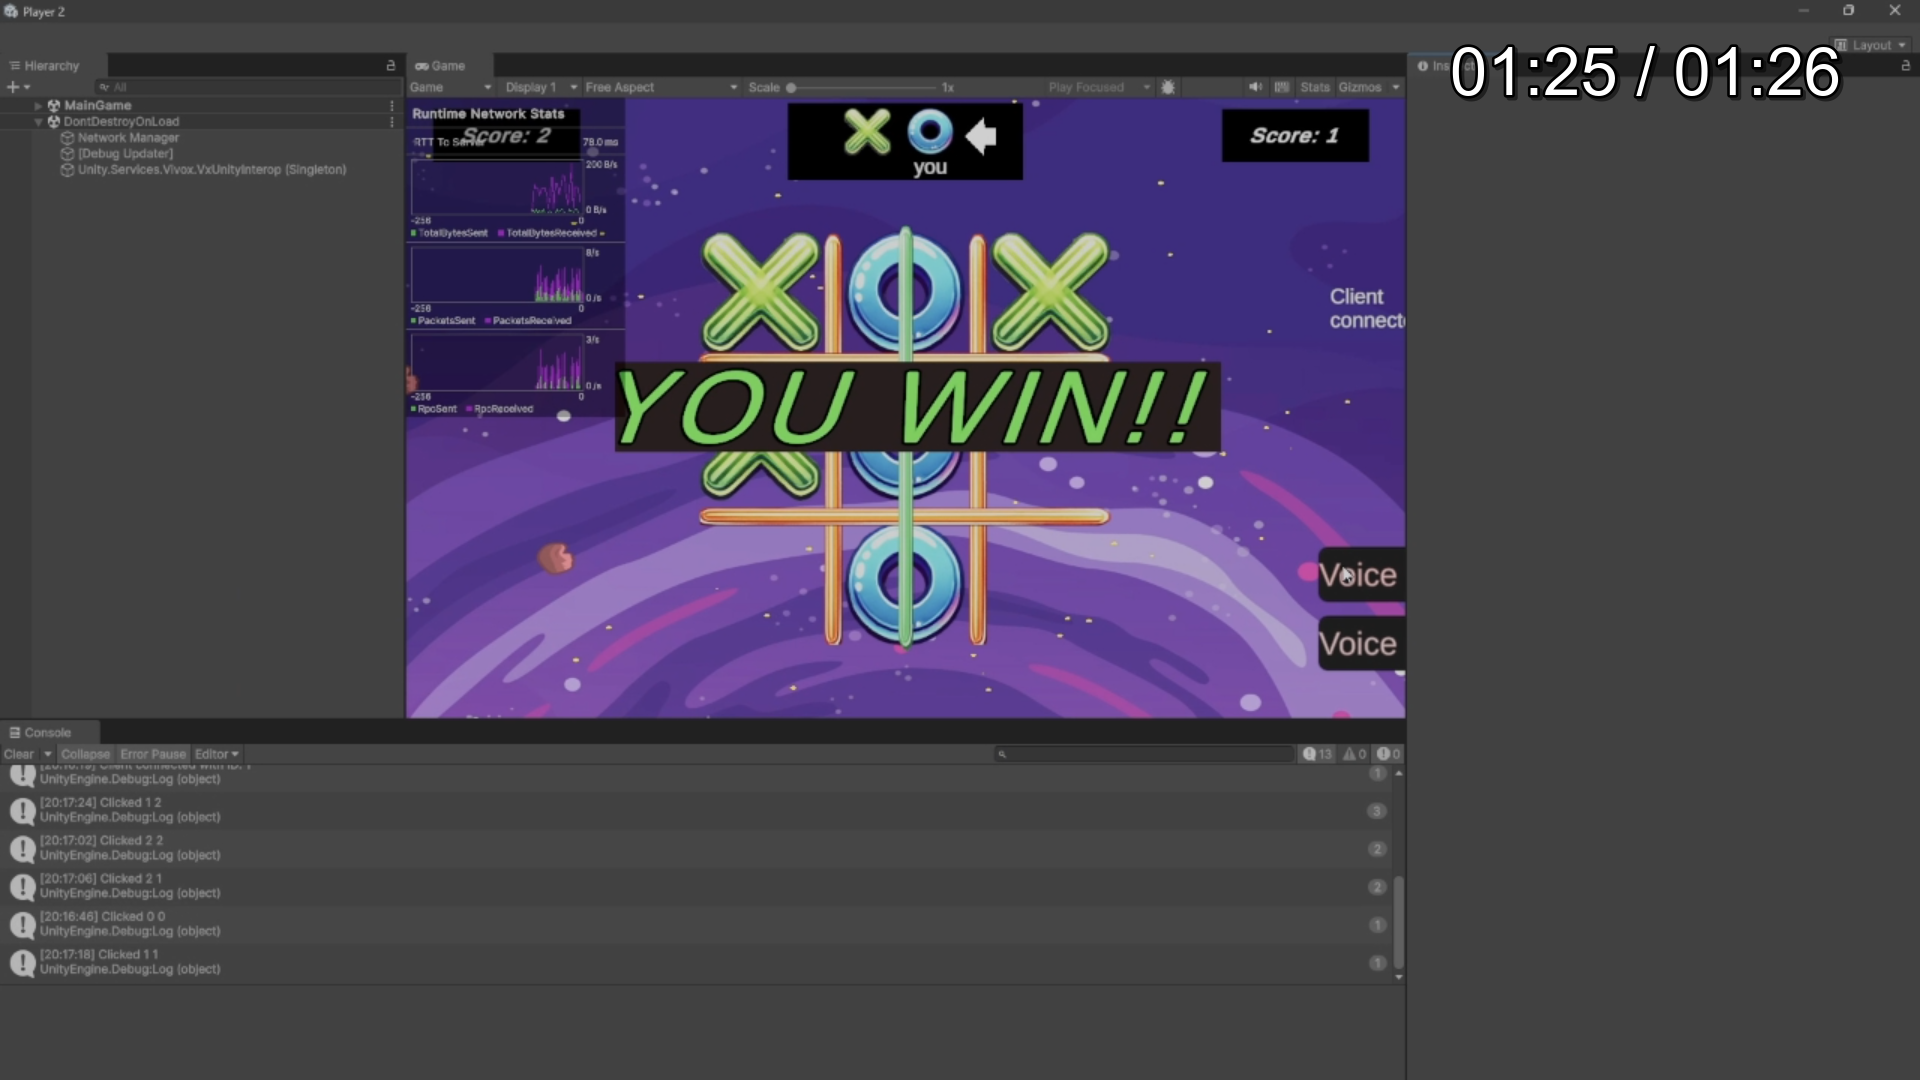Click the Hierarchy panel lock icon
This screenshot has width=1920, height=1080.
[x=391, y=65]
